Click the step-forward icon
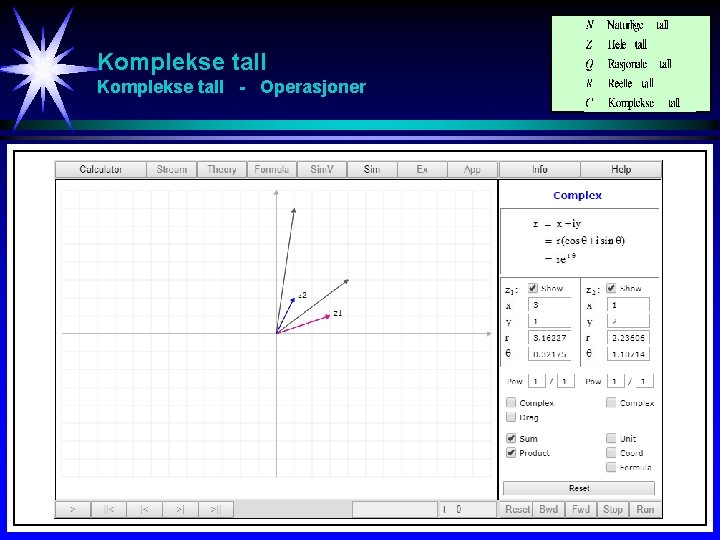 coord(180,509)
